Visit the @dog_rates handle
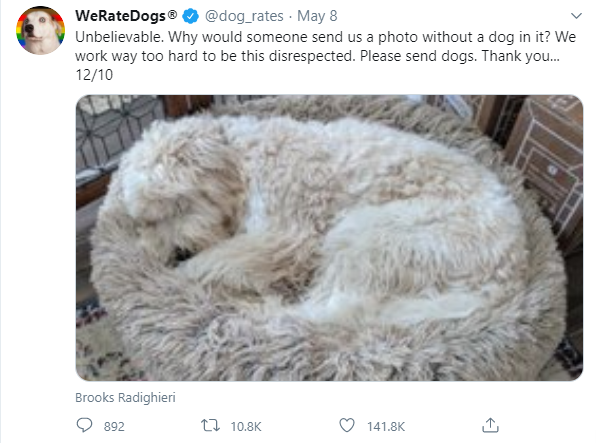596x443 pixels. [x=244, y=16]
